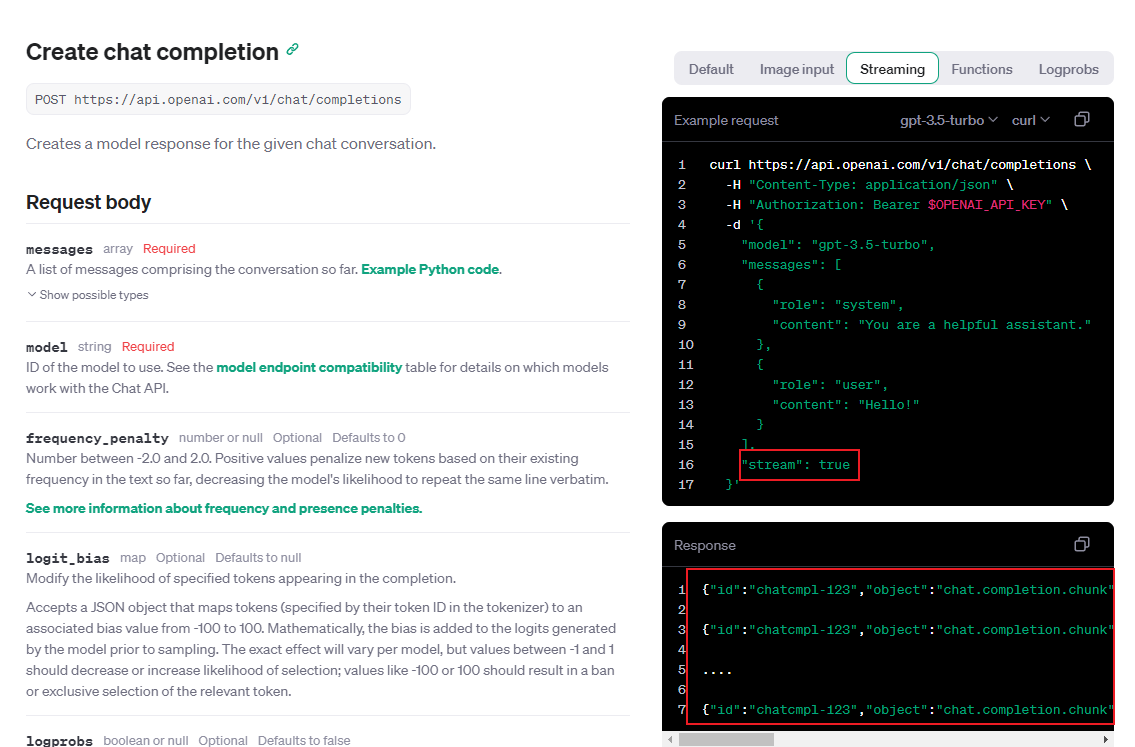1135x747 pixels.
Task: Open the model endpoint compatibility link
Action: [309, 367]
